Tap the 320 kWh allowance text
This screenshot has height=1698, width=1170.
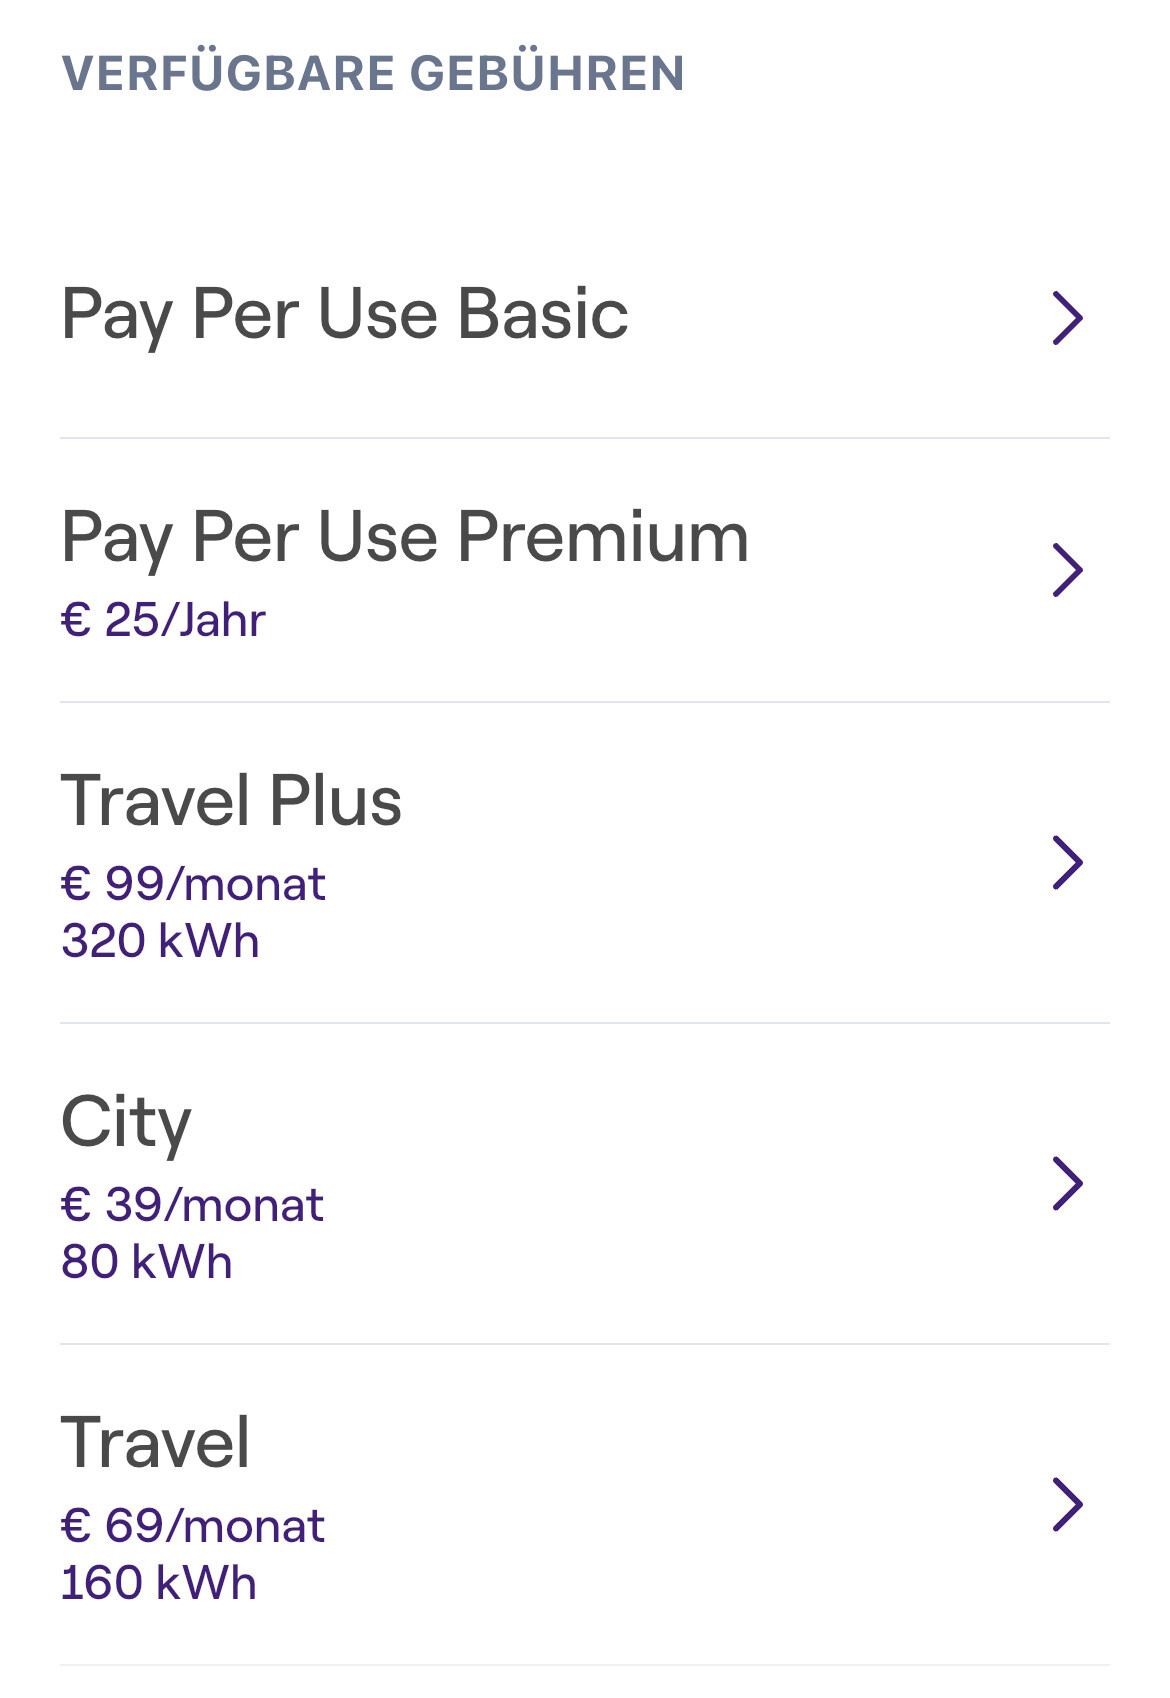[160, 941]
